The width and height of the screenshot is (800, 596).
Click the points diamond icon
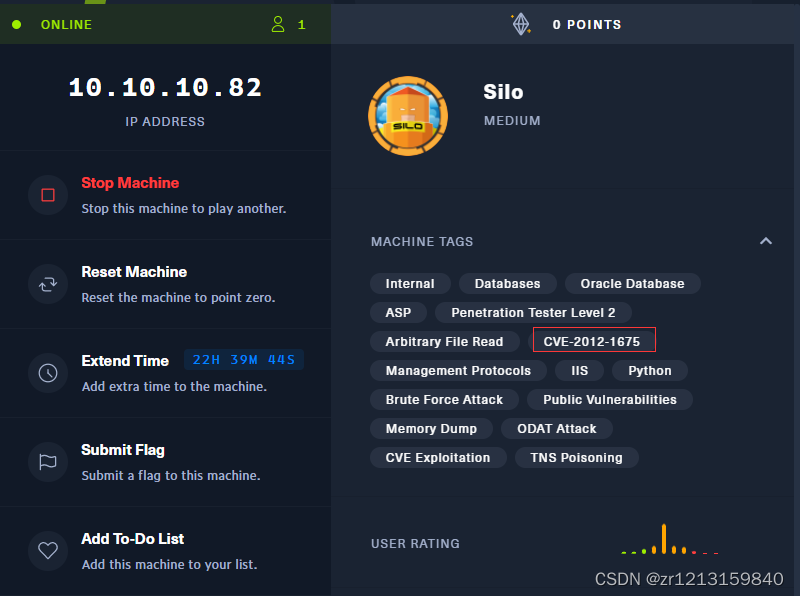point(521,24)
